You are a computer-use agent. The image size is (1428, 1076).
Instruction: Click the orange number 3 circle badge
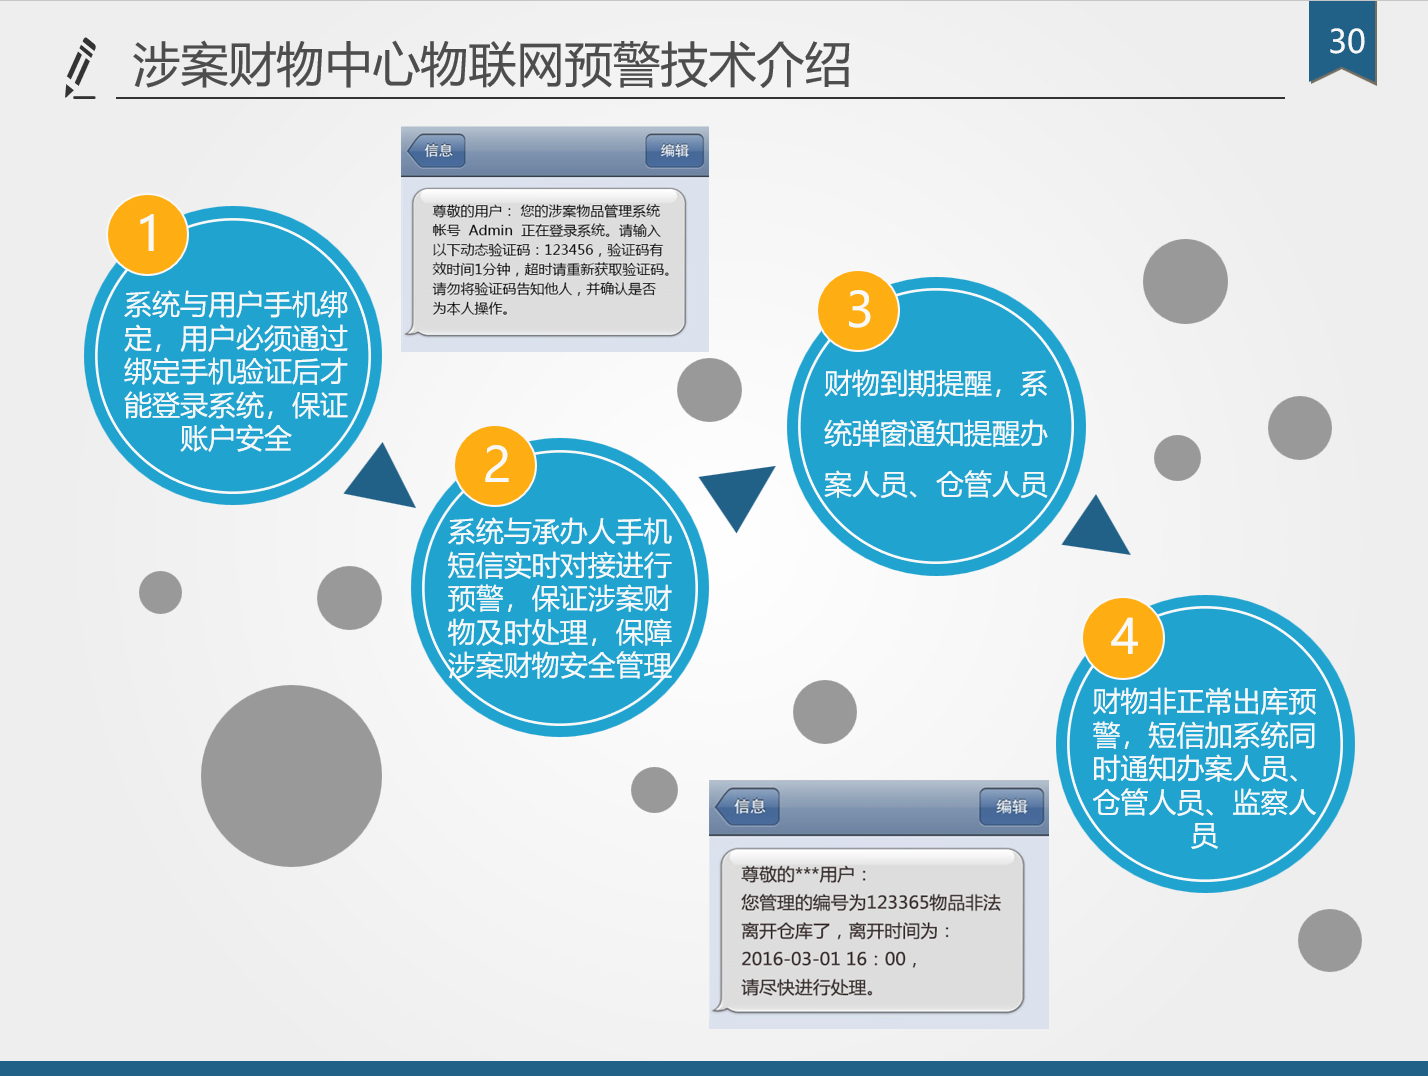858,311
